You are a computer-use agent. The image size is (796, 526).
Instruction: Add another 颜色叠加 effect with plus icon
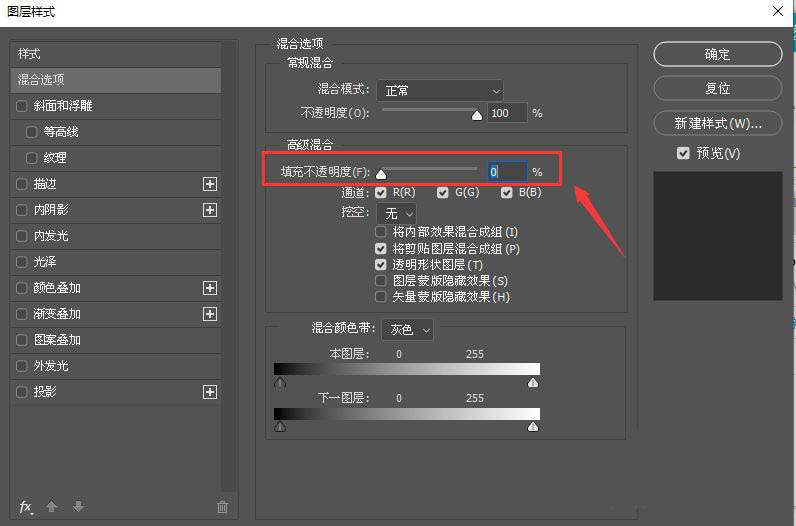(210, 288)
